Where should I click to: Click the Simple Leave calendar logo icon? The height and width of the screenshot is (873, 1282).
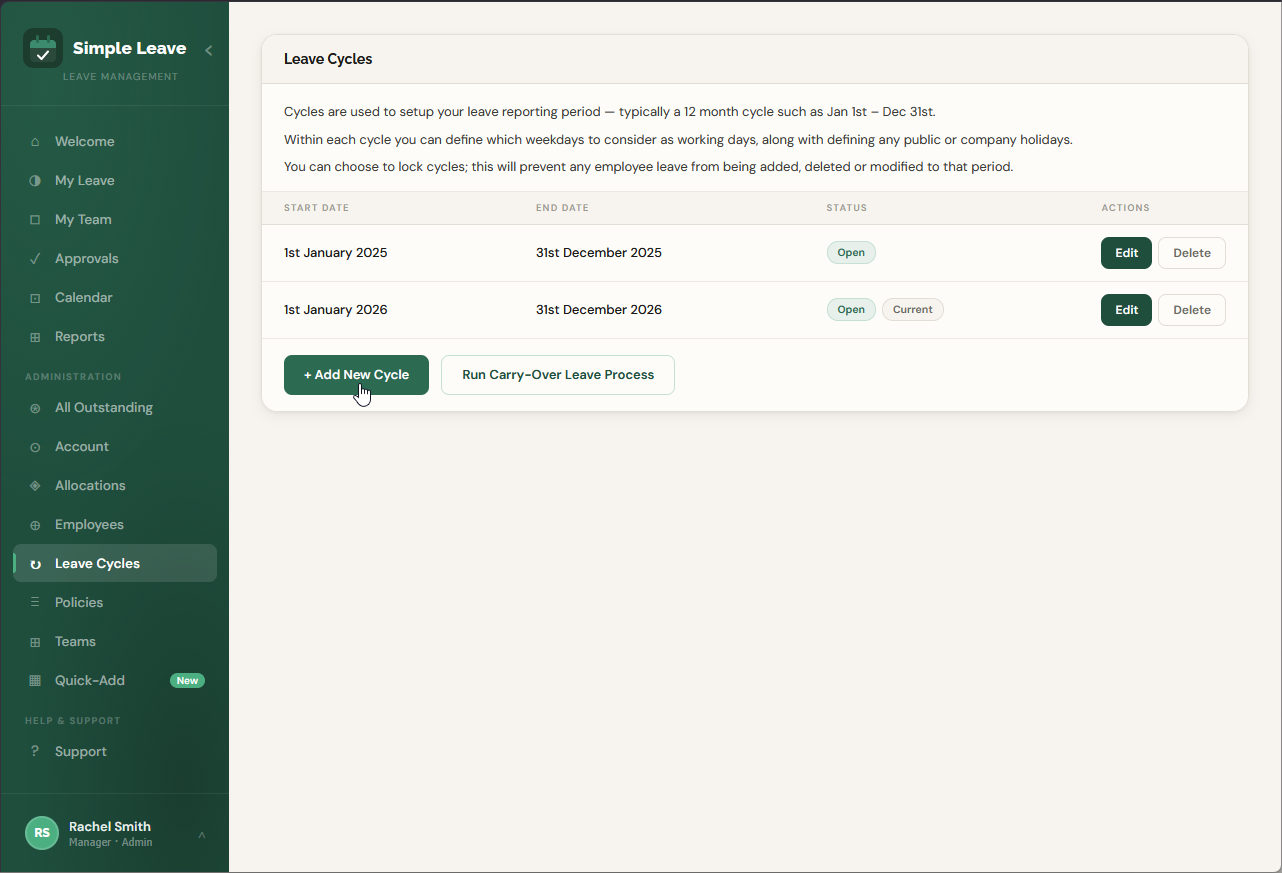[43, 48]
